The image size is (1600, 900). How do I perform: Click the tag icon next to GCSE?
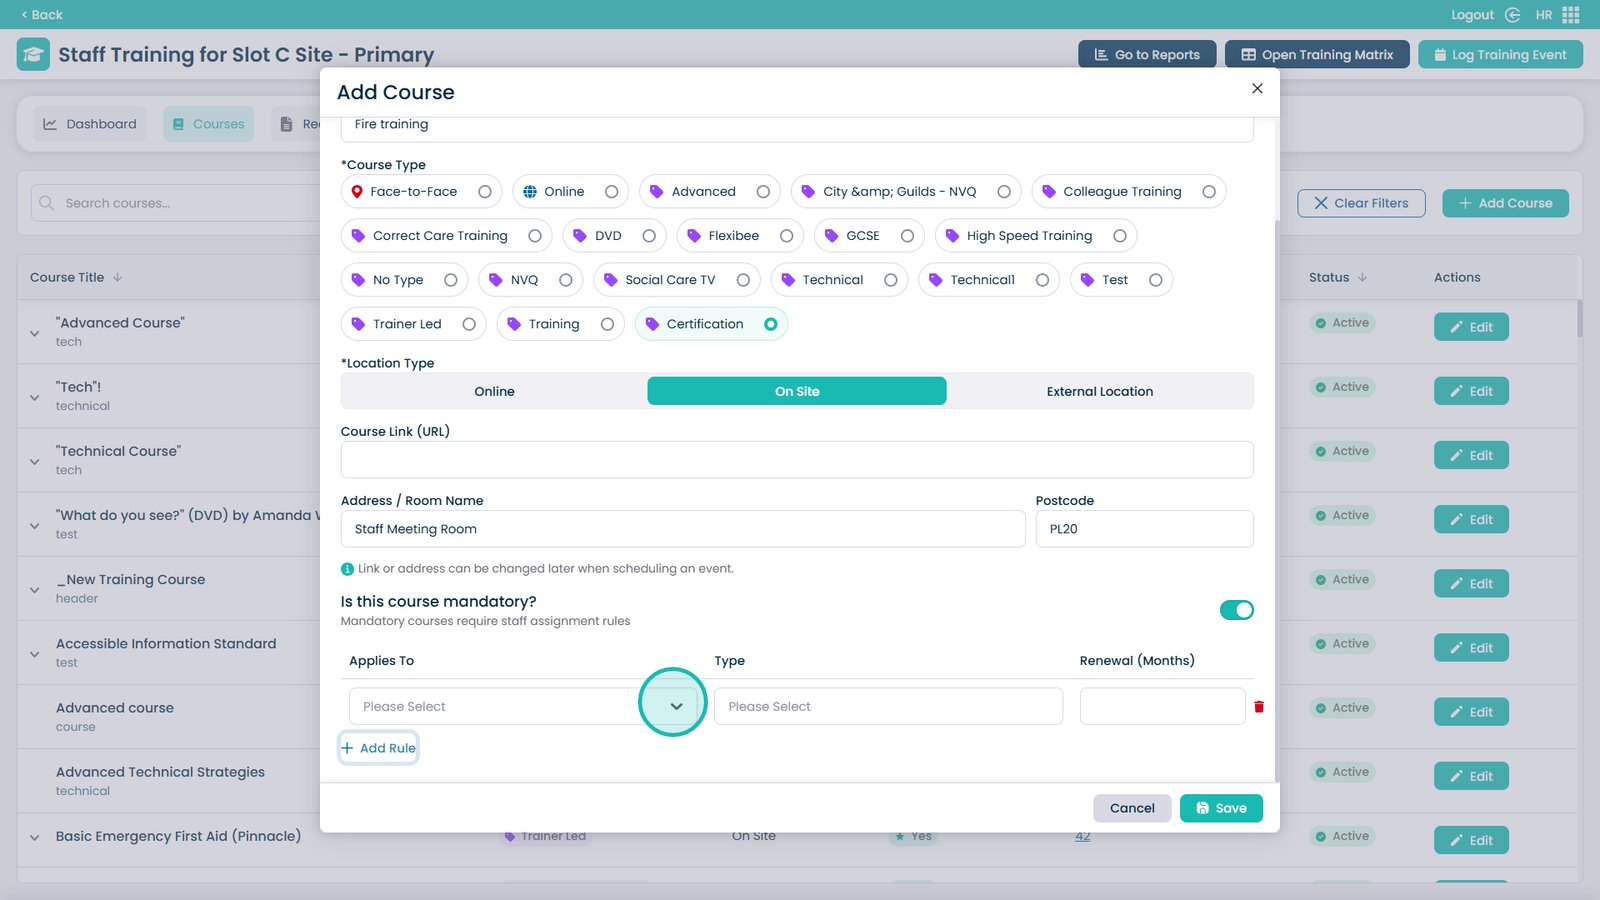831,236
